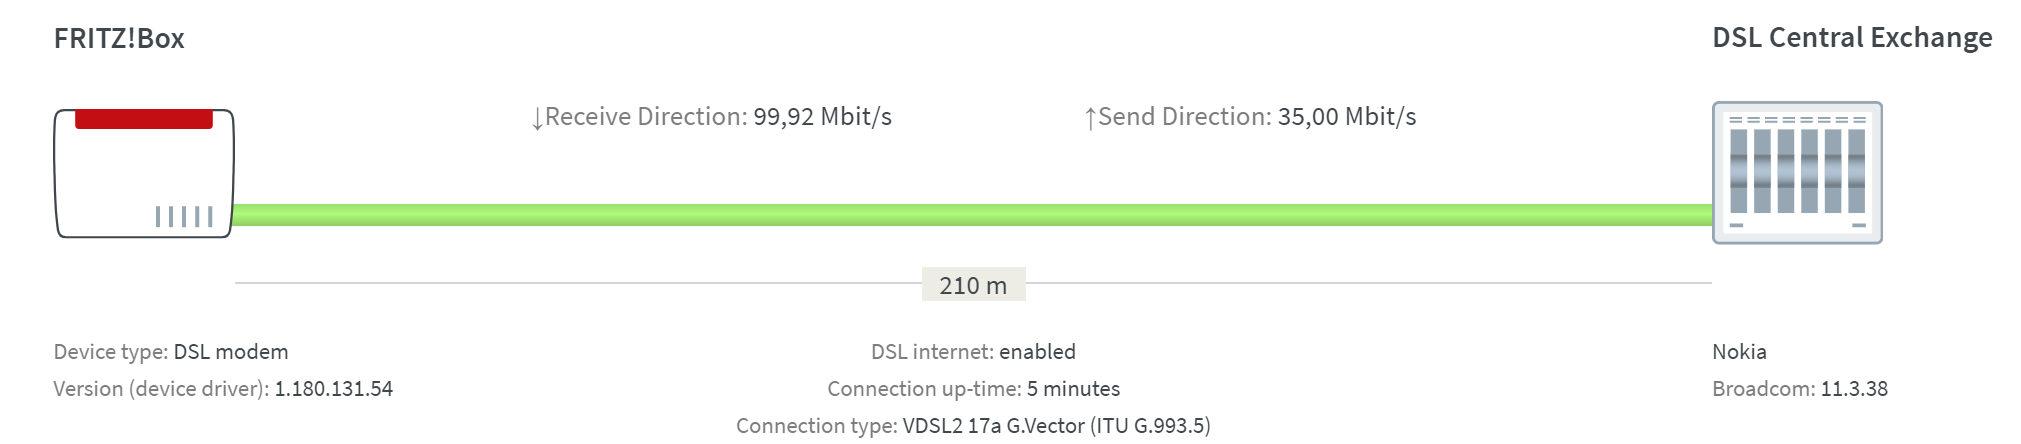This screenshot has width=2021, height=444.
Task: Click the 210 m line length label
Action: (x=973, y=285)
